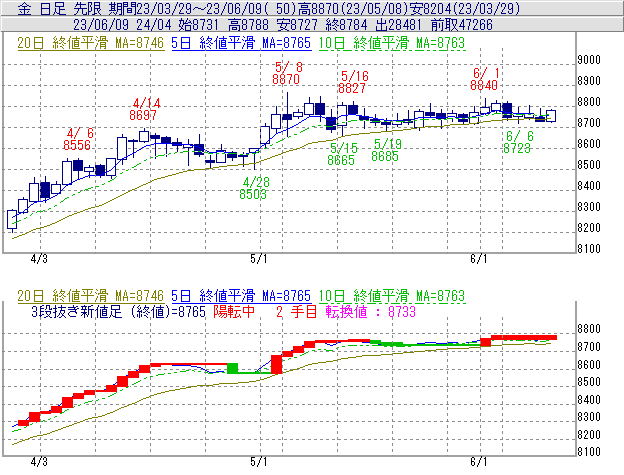
Task: Click the 5/16 8827 high marker
Action: click(x=353, y=82)
